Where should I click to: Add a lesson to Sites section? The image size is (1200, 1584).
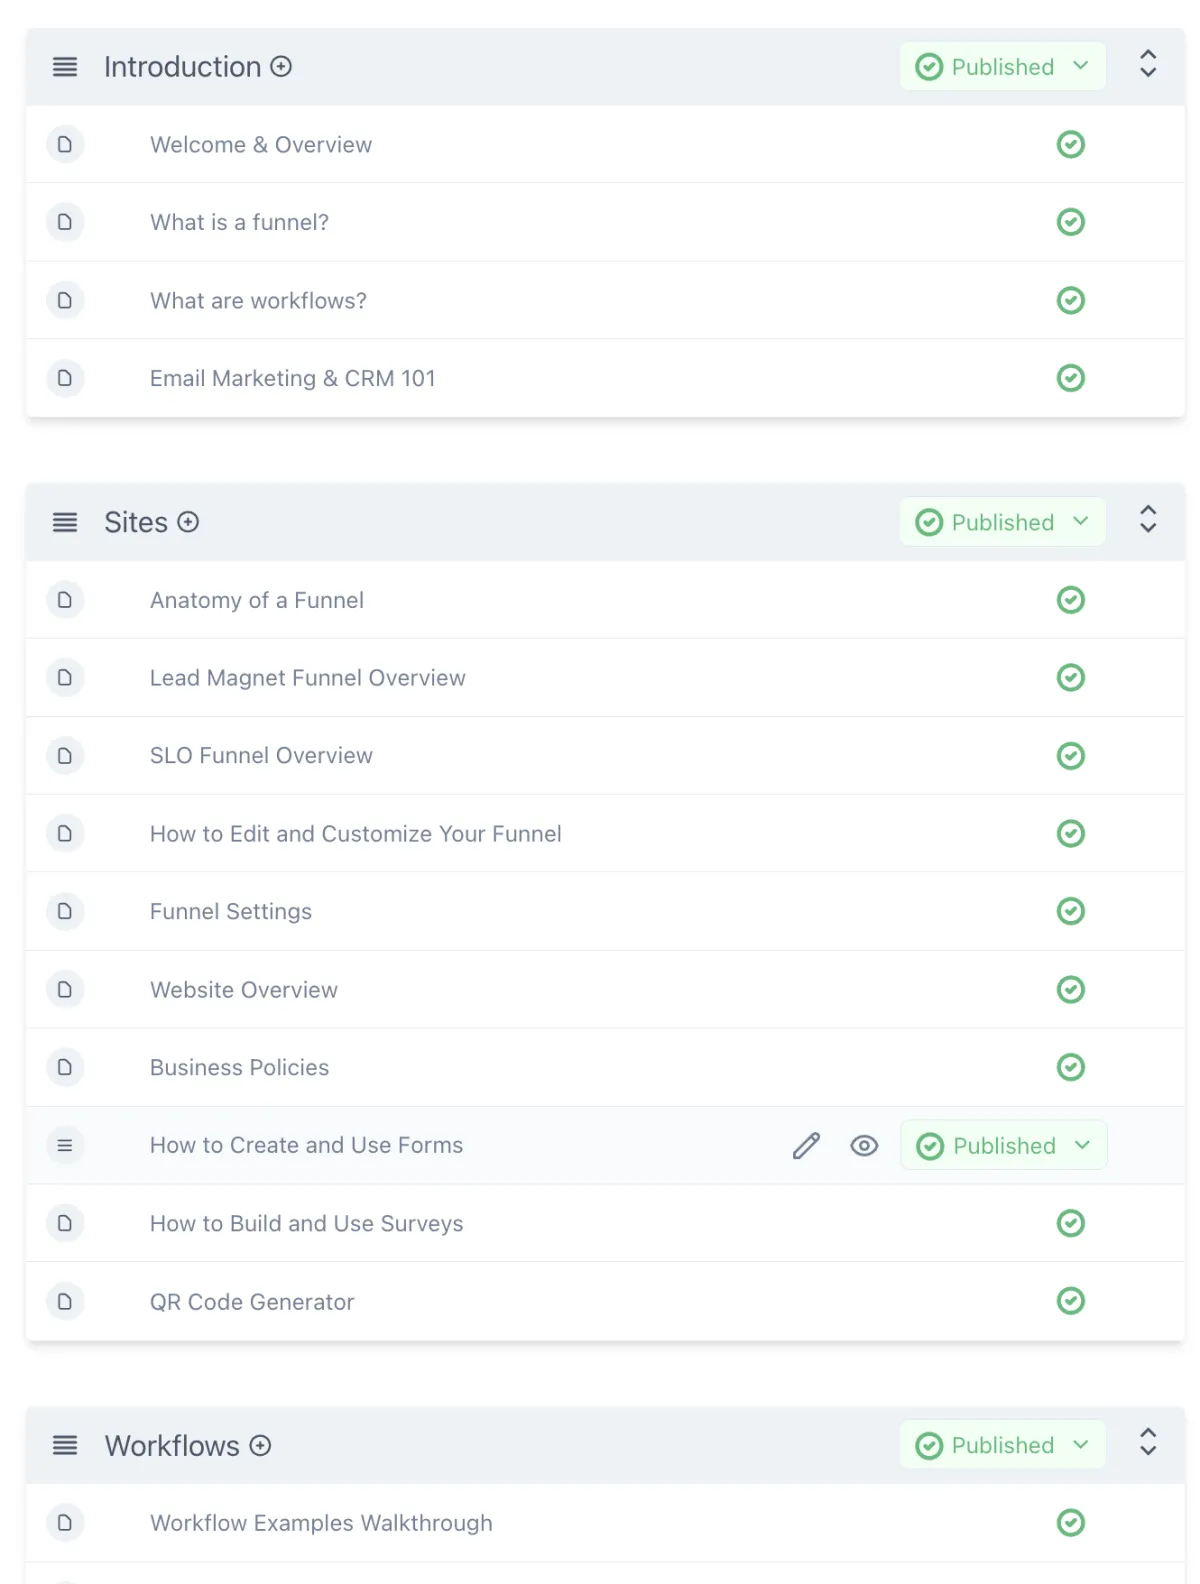point(188,522)
